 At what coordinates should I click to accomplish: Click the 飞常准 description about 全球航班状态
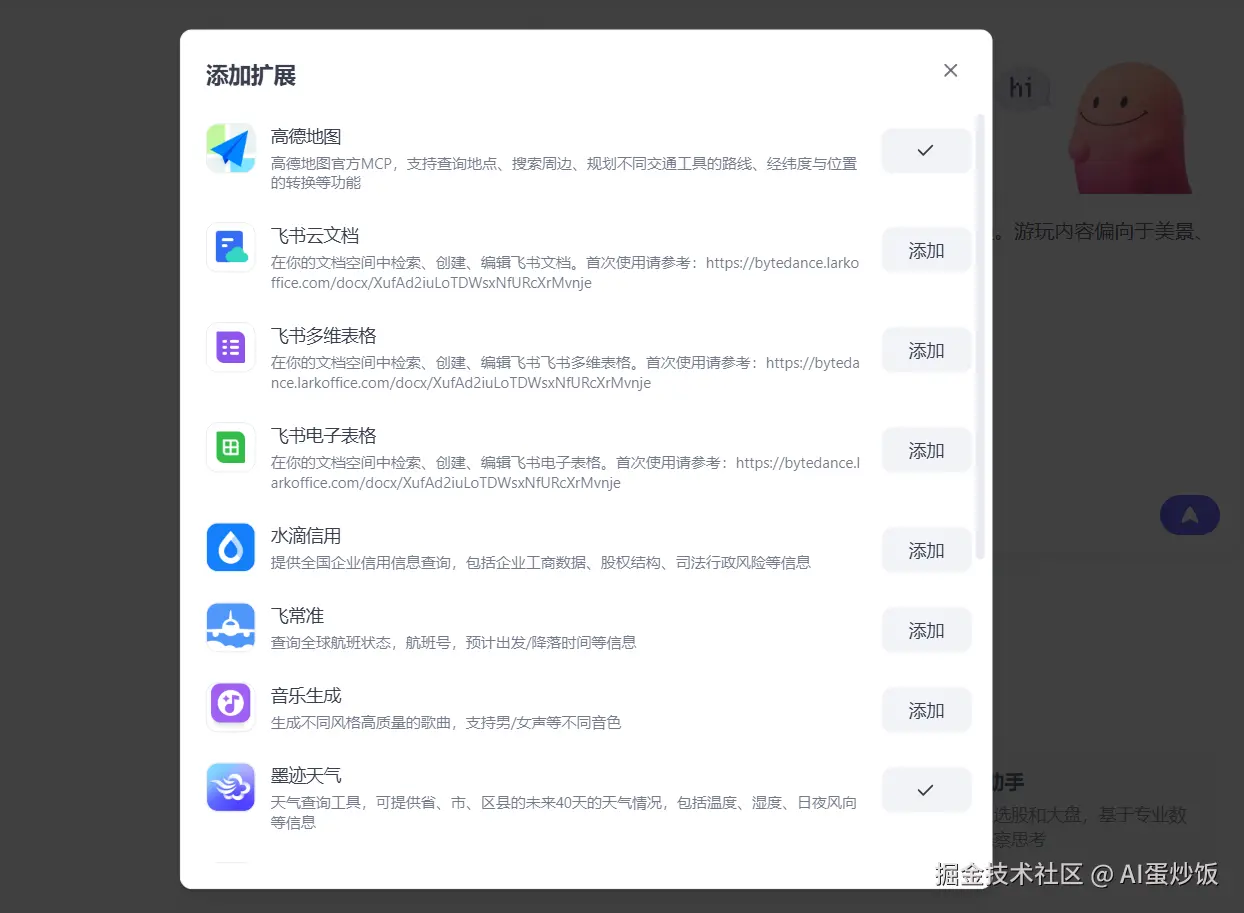point(454,642)
